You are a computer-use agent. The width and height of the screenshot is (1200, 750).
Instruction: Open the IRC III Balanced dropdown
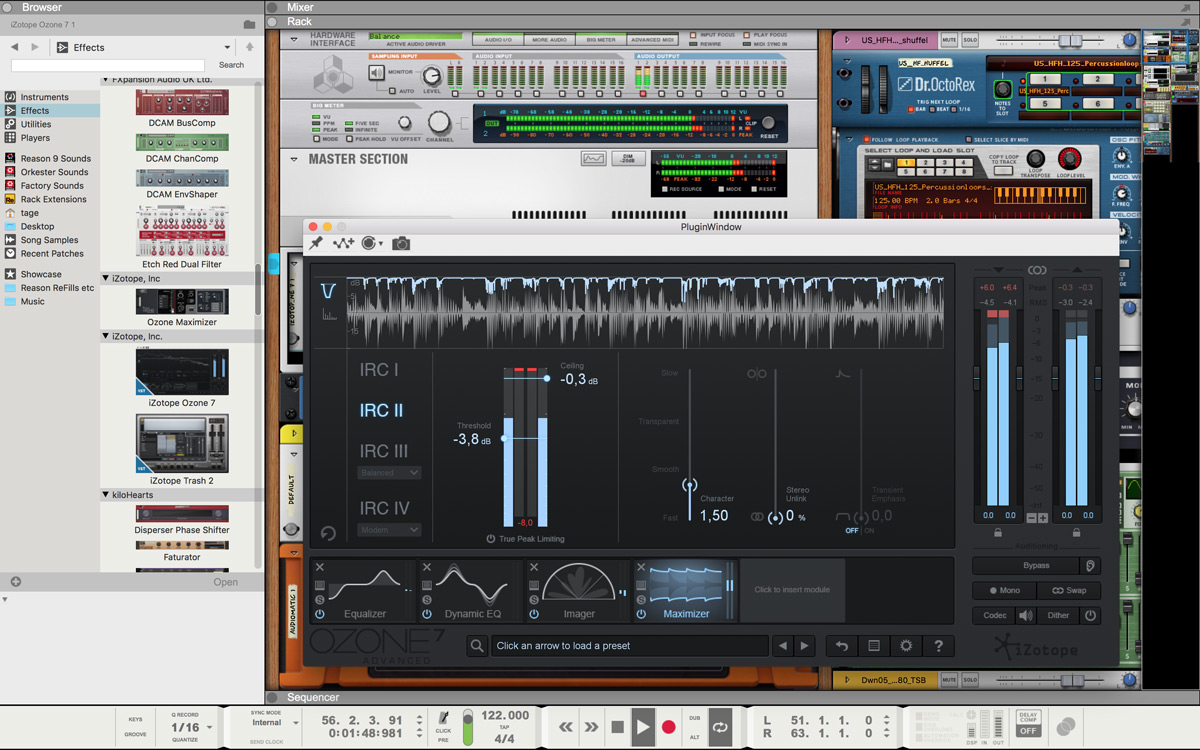389,472
